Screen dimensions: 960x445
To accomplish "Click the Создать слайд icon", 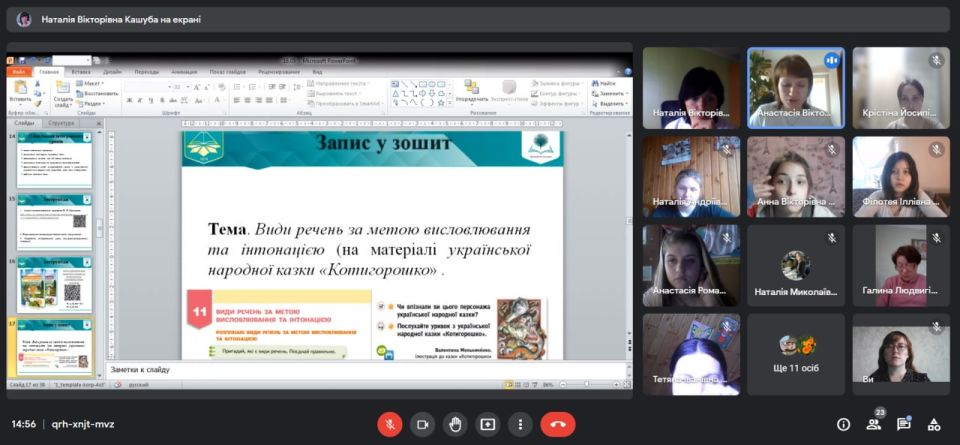I will tap(62, 91).
